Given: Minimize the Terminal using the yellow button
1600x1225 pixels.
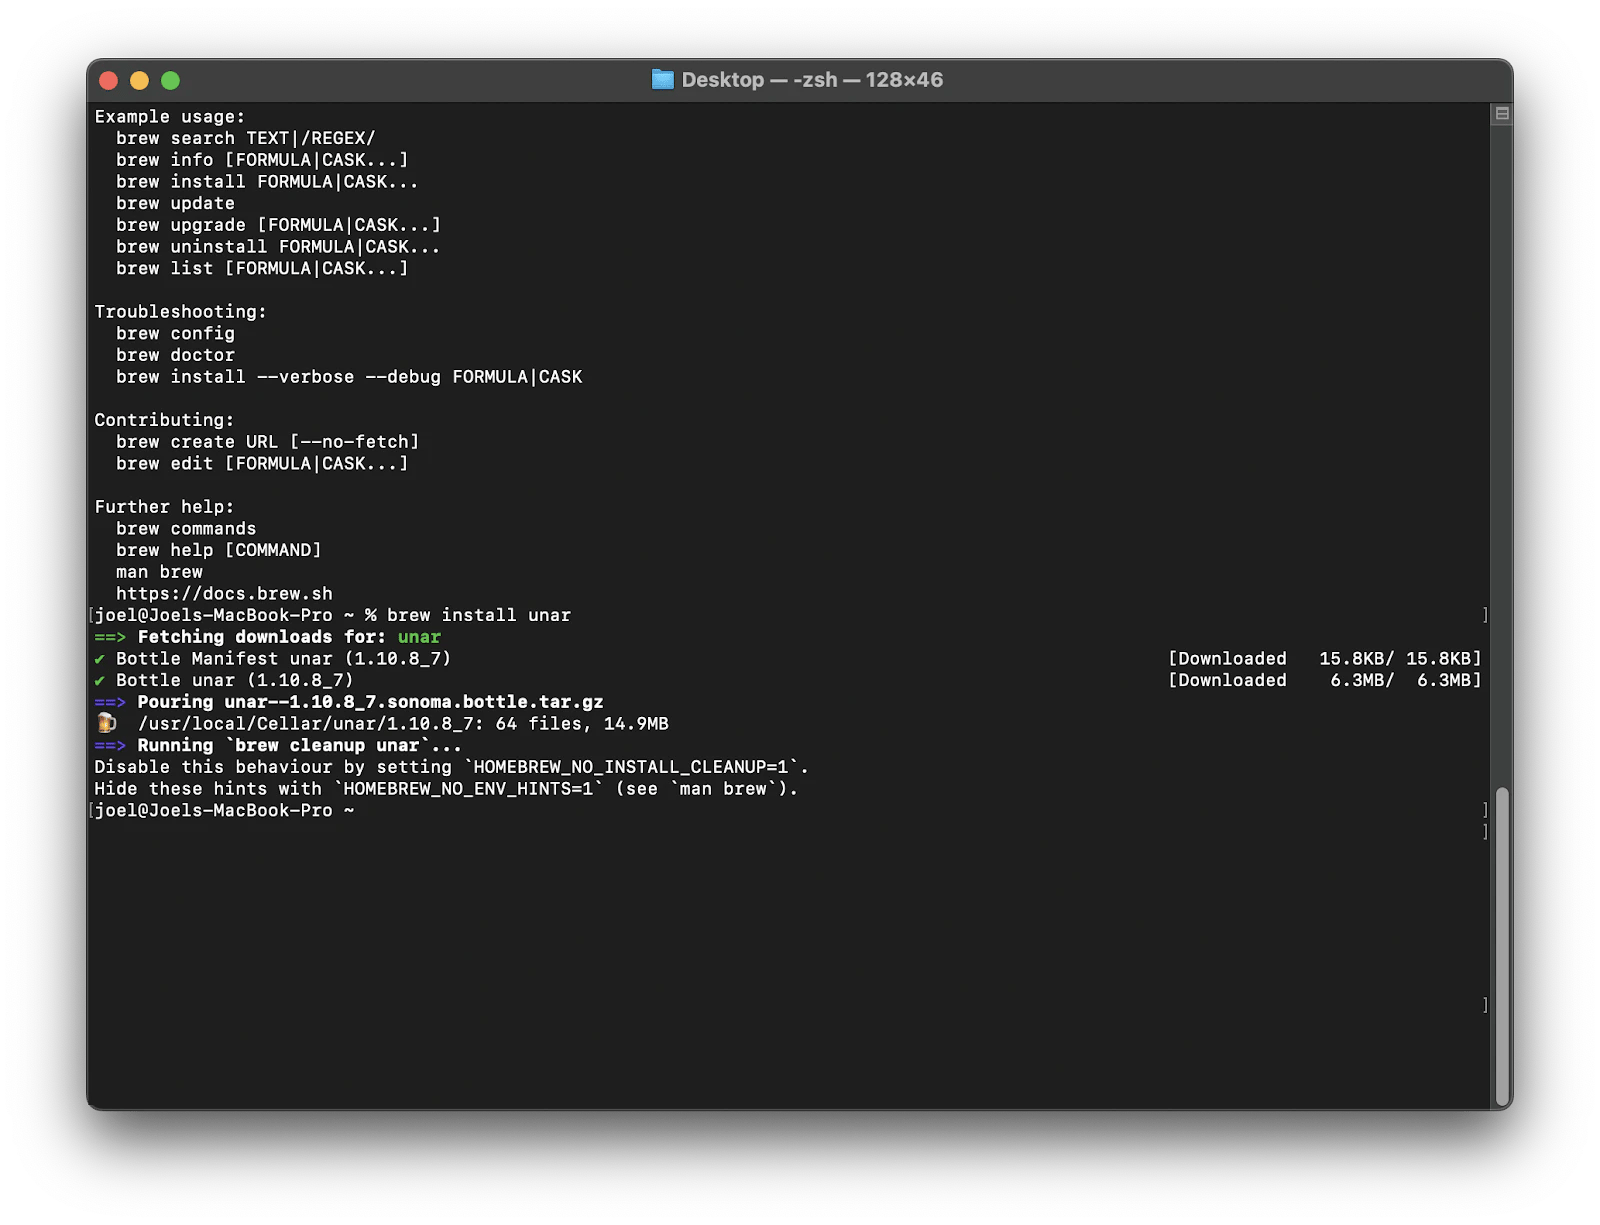Looking at the screenshot, I should 140,81.
